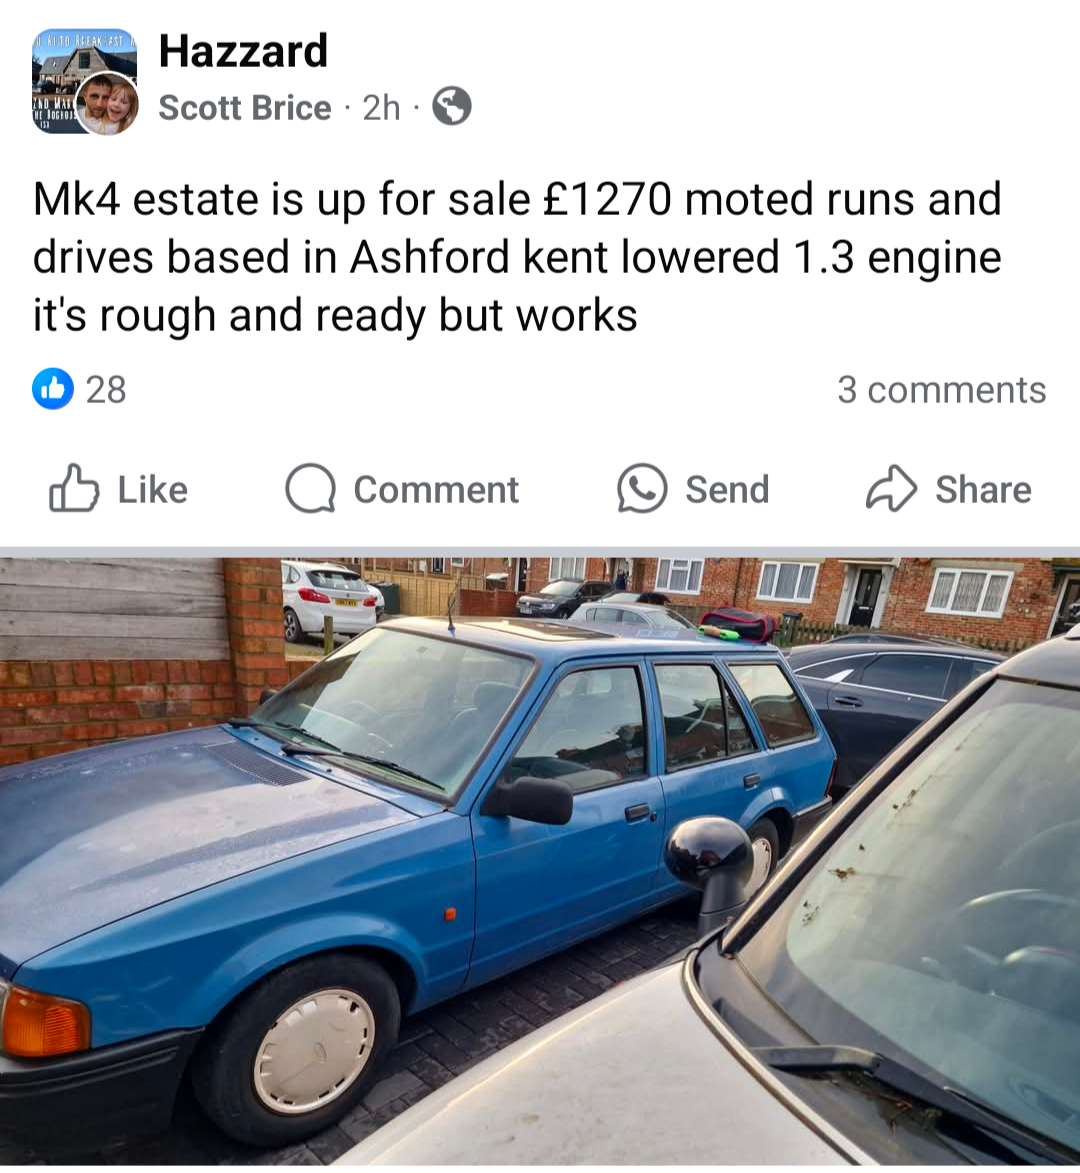This screenshot has width=1080, height=1173.
Task: Open Scott Brice's profile name
Action: point(245,108)
